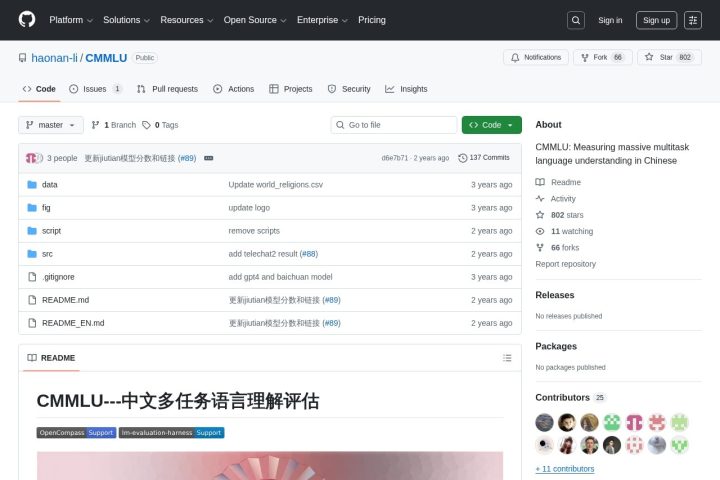Switch to the Pull requests tab
Viewport: 720px width, 480px height.
coord(168,89)
